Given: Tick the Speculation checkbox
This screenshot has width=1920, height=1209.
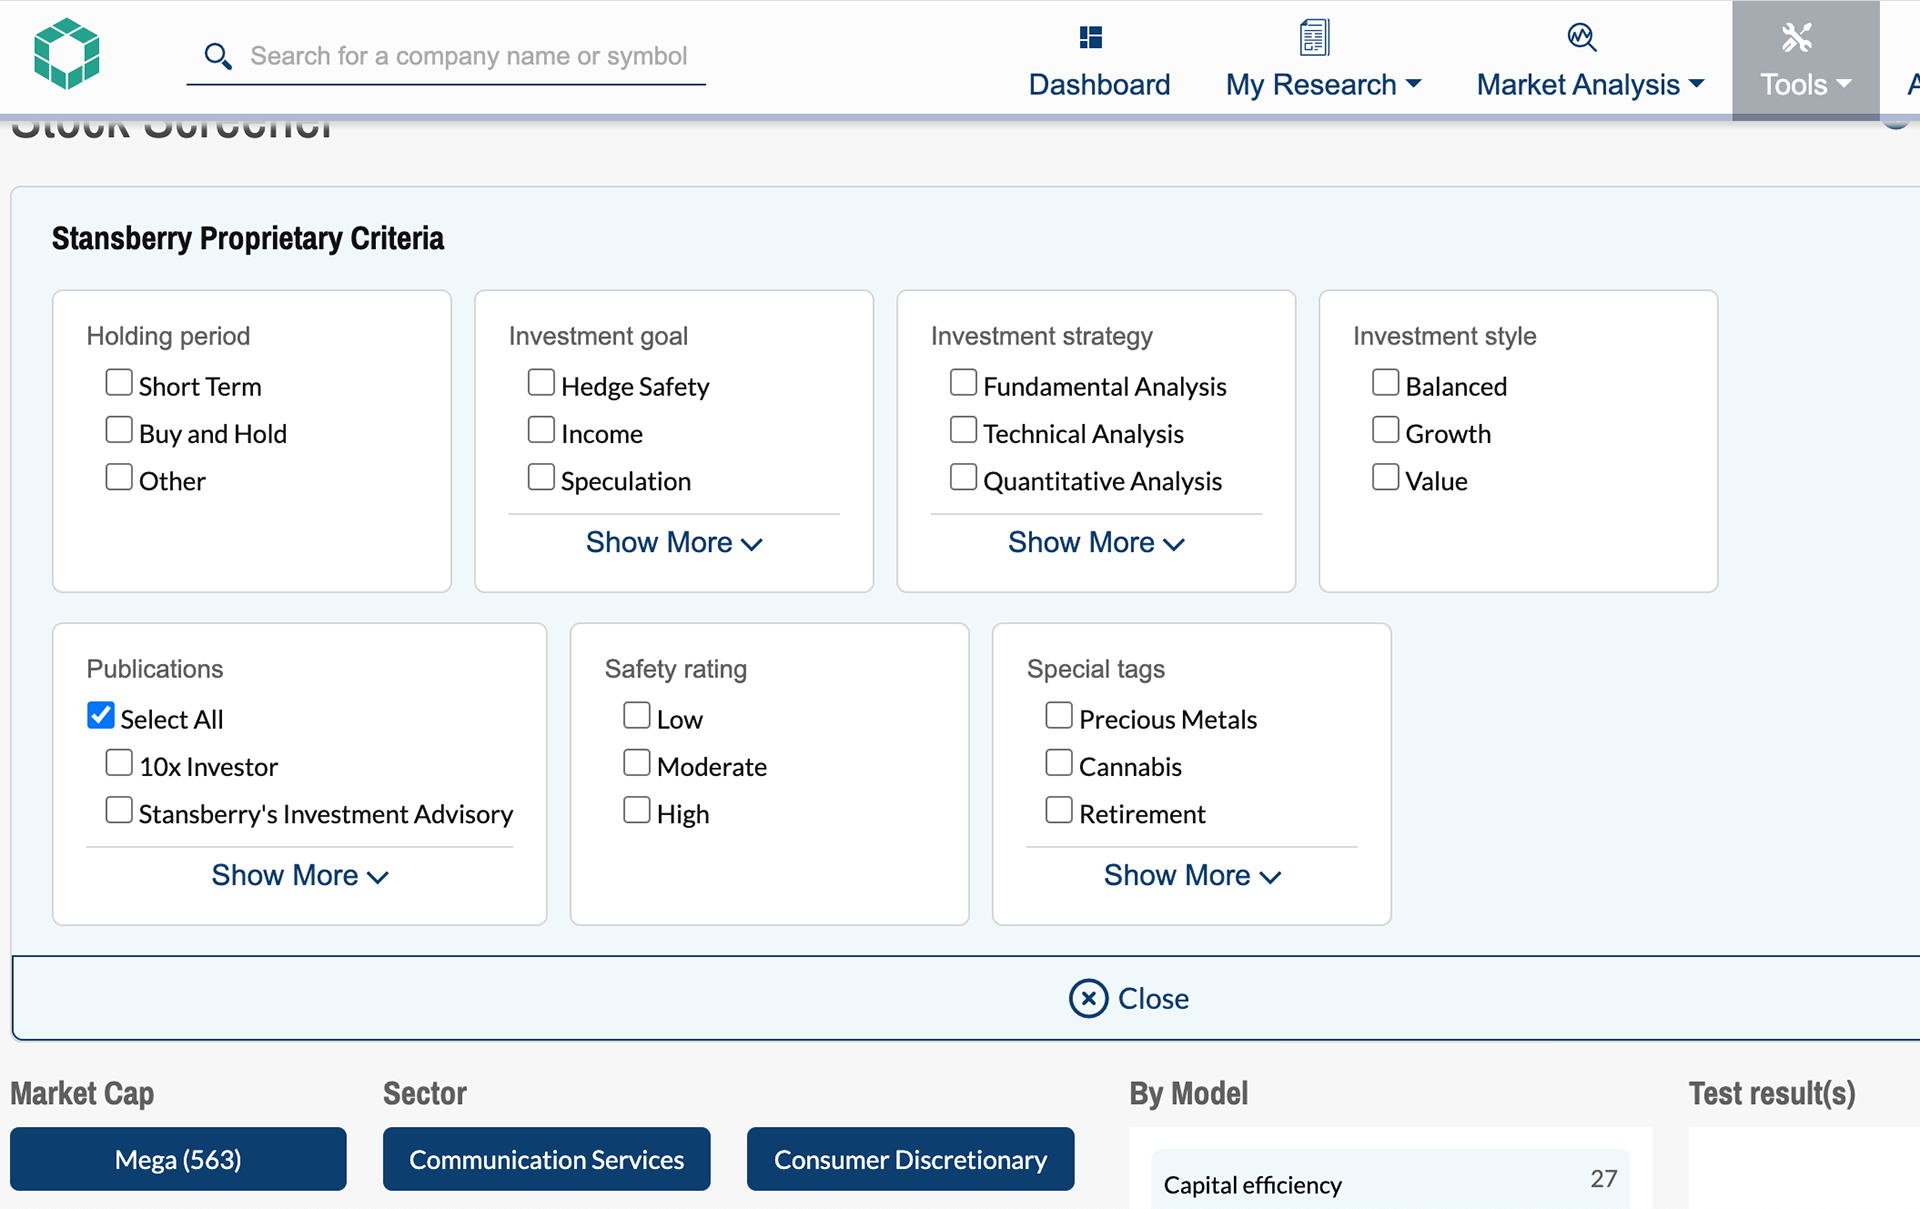Looking at the screenshot, I should [x=541, y=476].
